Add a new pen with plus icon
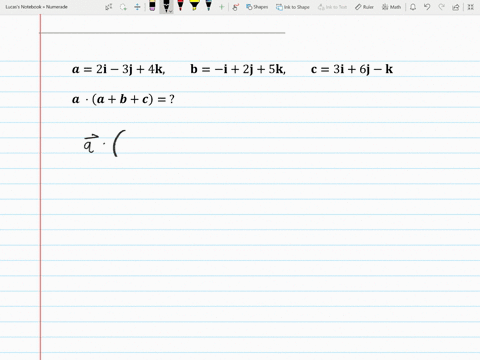The image size is (480, 360). [x=221, y=7]
